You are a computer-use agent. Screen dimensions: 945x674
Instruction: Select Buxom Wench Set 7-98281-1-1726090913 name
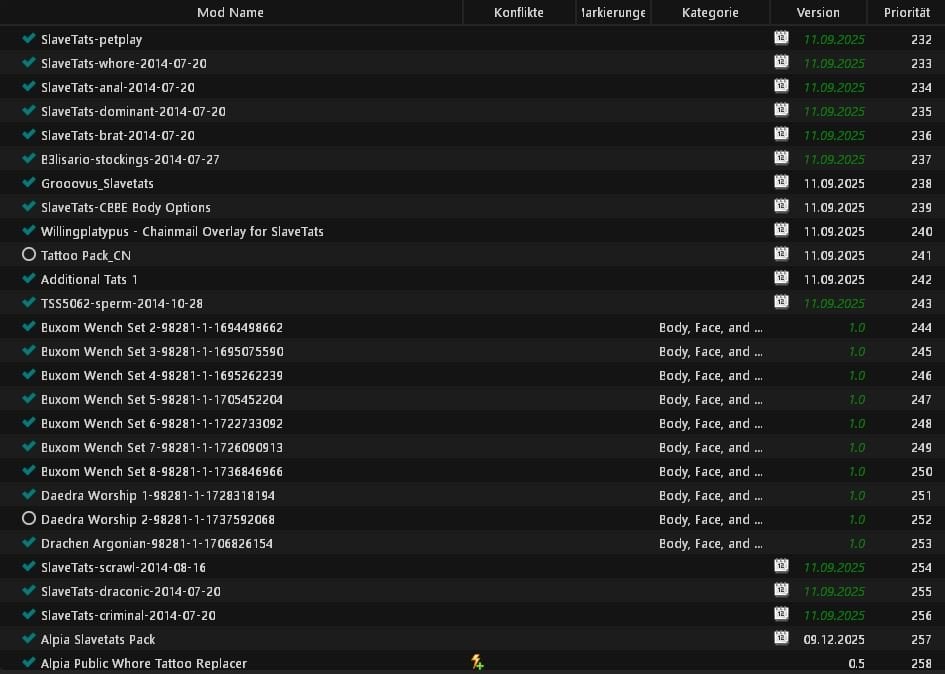coord(162,448)
